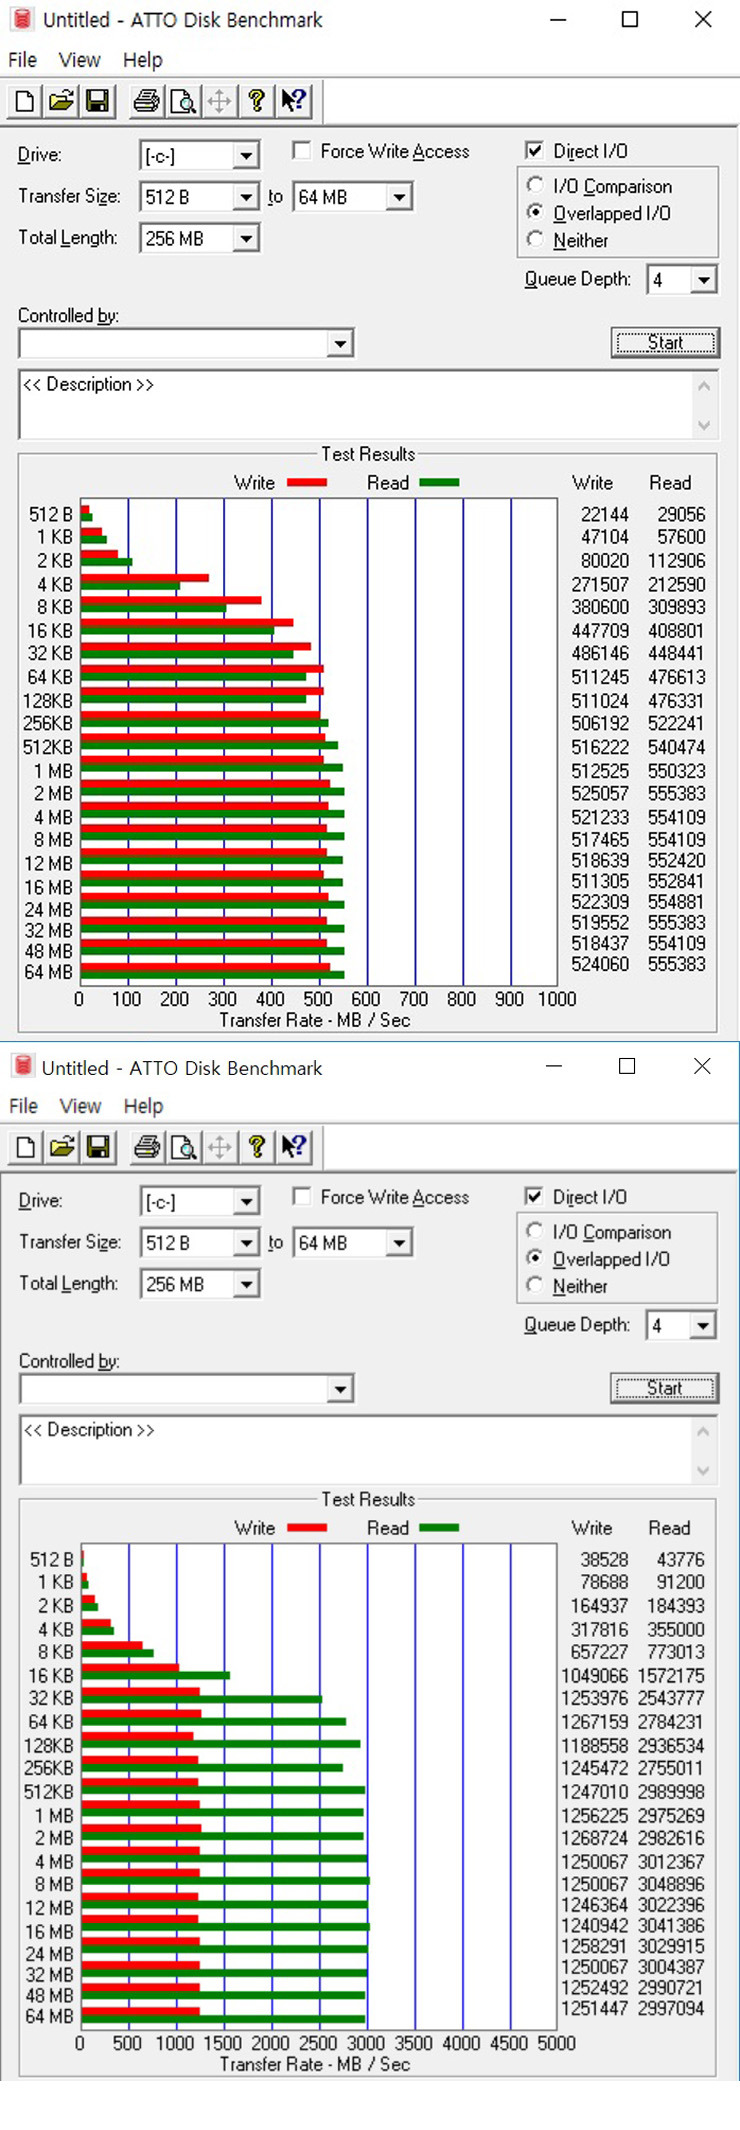Click Open file icon in upper ATTO window

[x=61, y=101]
